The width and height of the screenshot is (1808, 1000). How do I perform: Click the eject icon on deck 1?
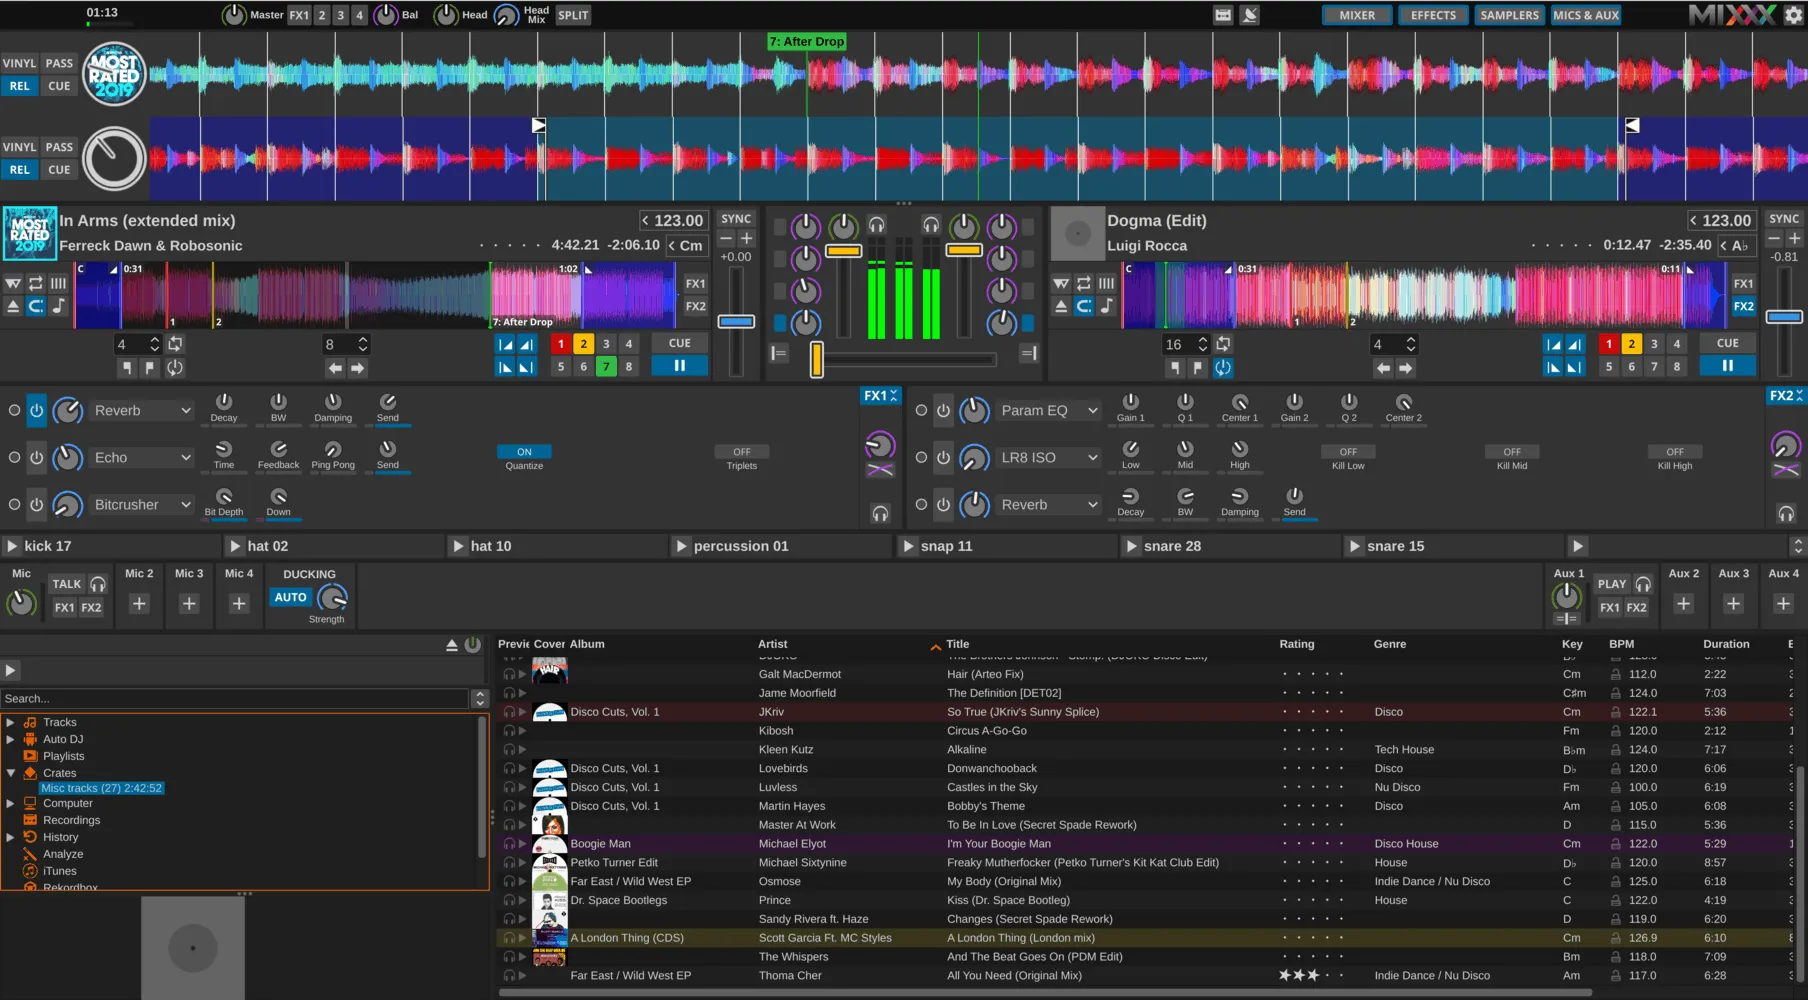coord(13,306)
